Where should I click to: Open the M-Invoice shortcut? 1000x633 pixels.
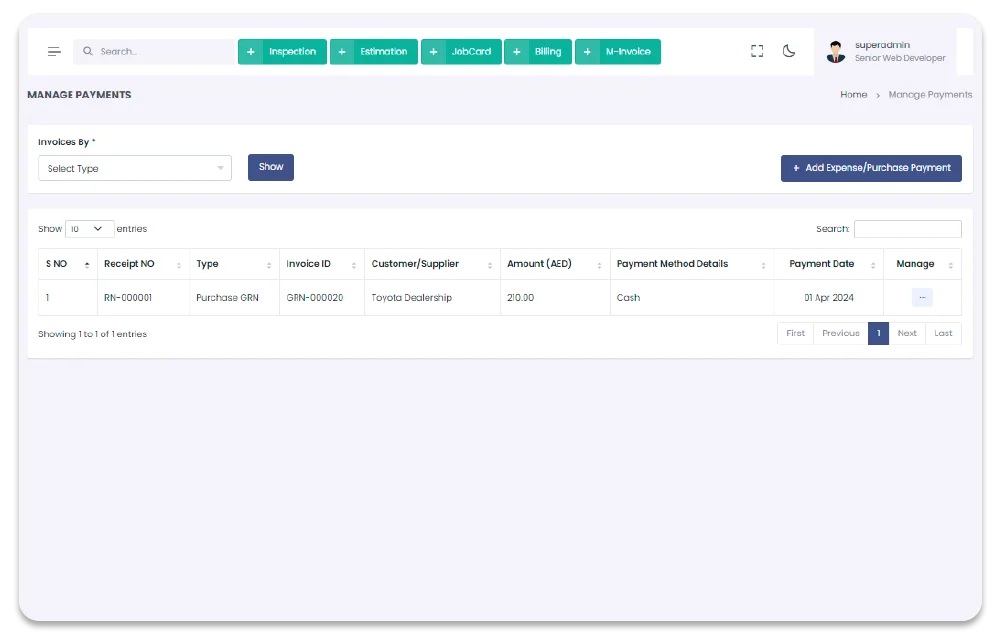618,52
